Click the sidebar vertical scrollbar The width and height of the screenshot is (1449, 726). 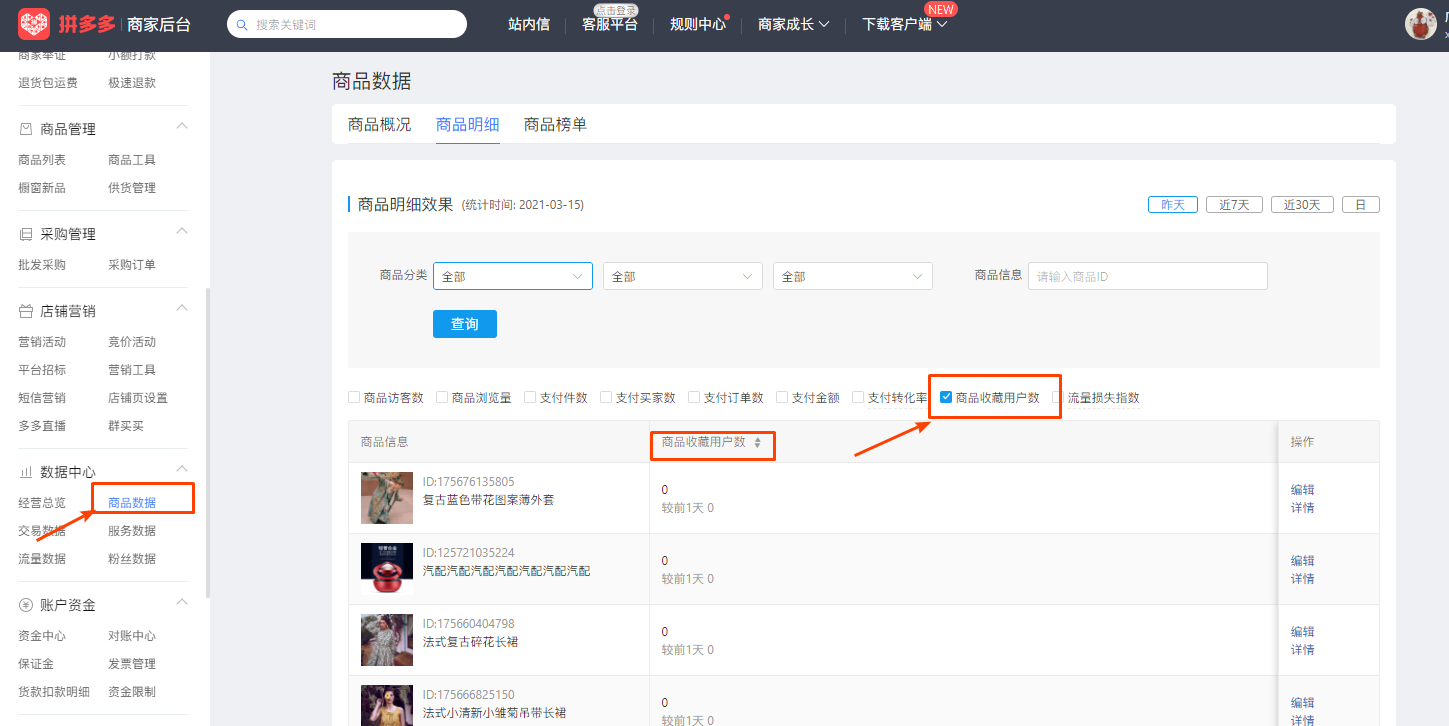pyautogui.click(x=207, y=443)
